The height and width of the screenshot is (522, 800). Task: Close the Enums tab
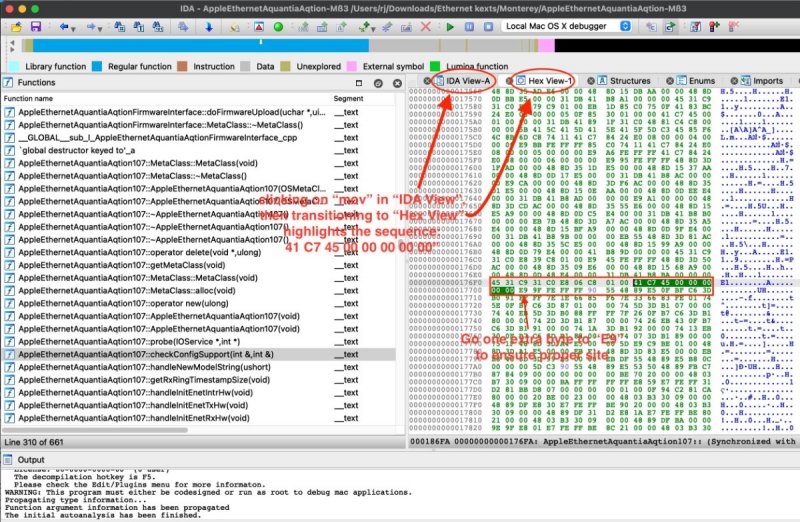669,81
